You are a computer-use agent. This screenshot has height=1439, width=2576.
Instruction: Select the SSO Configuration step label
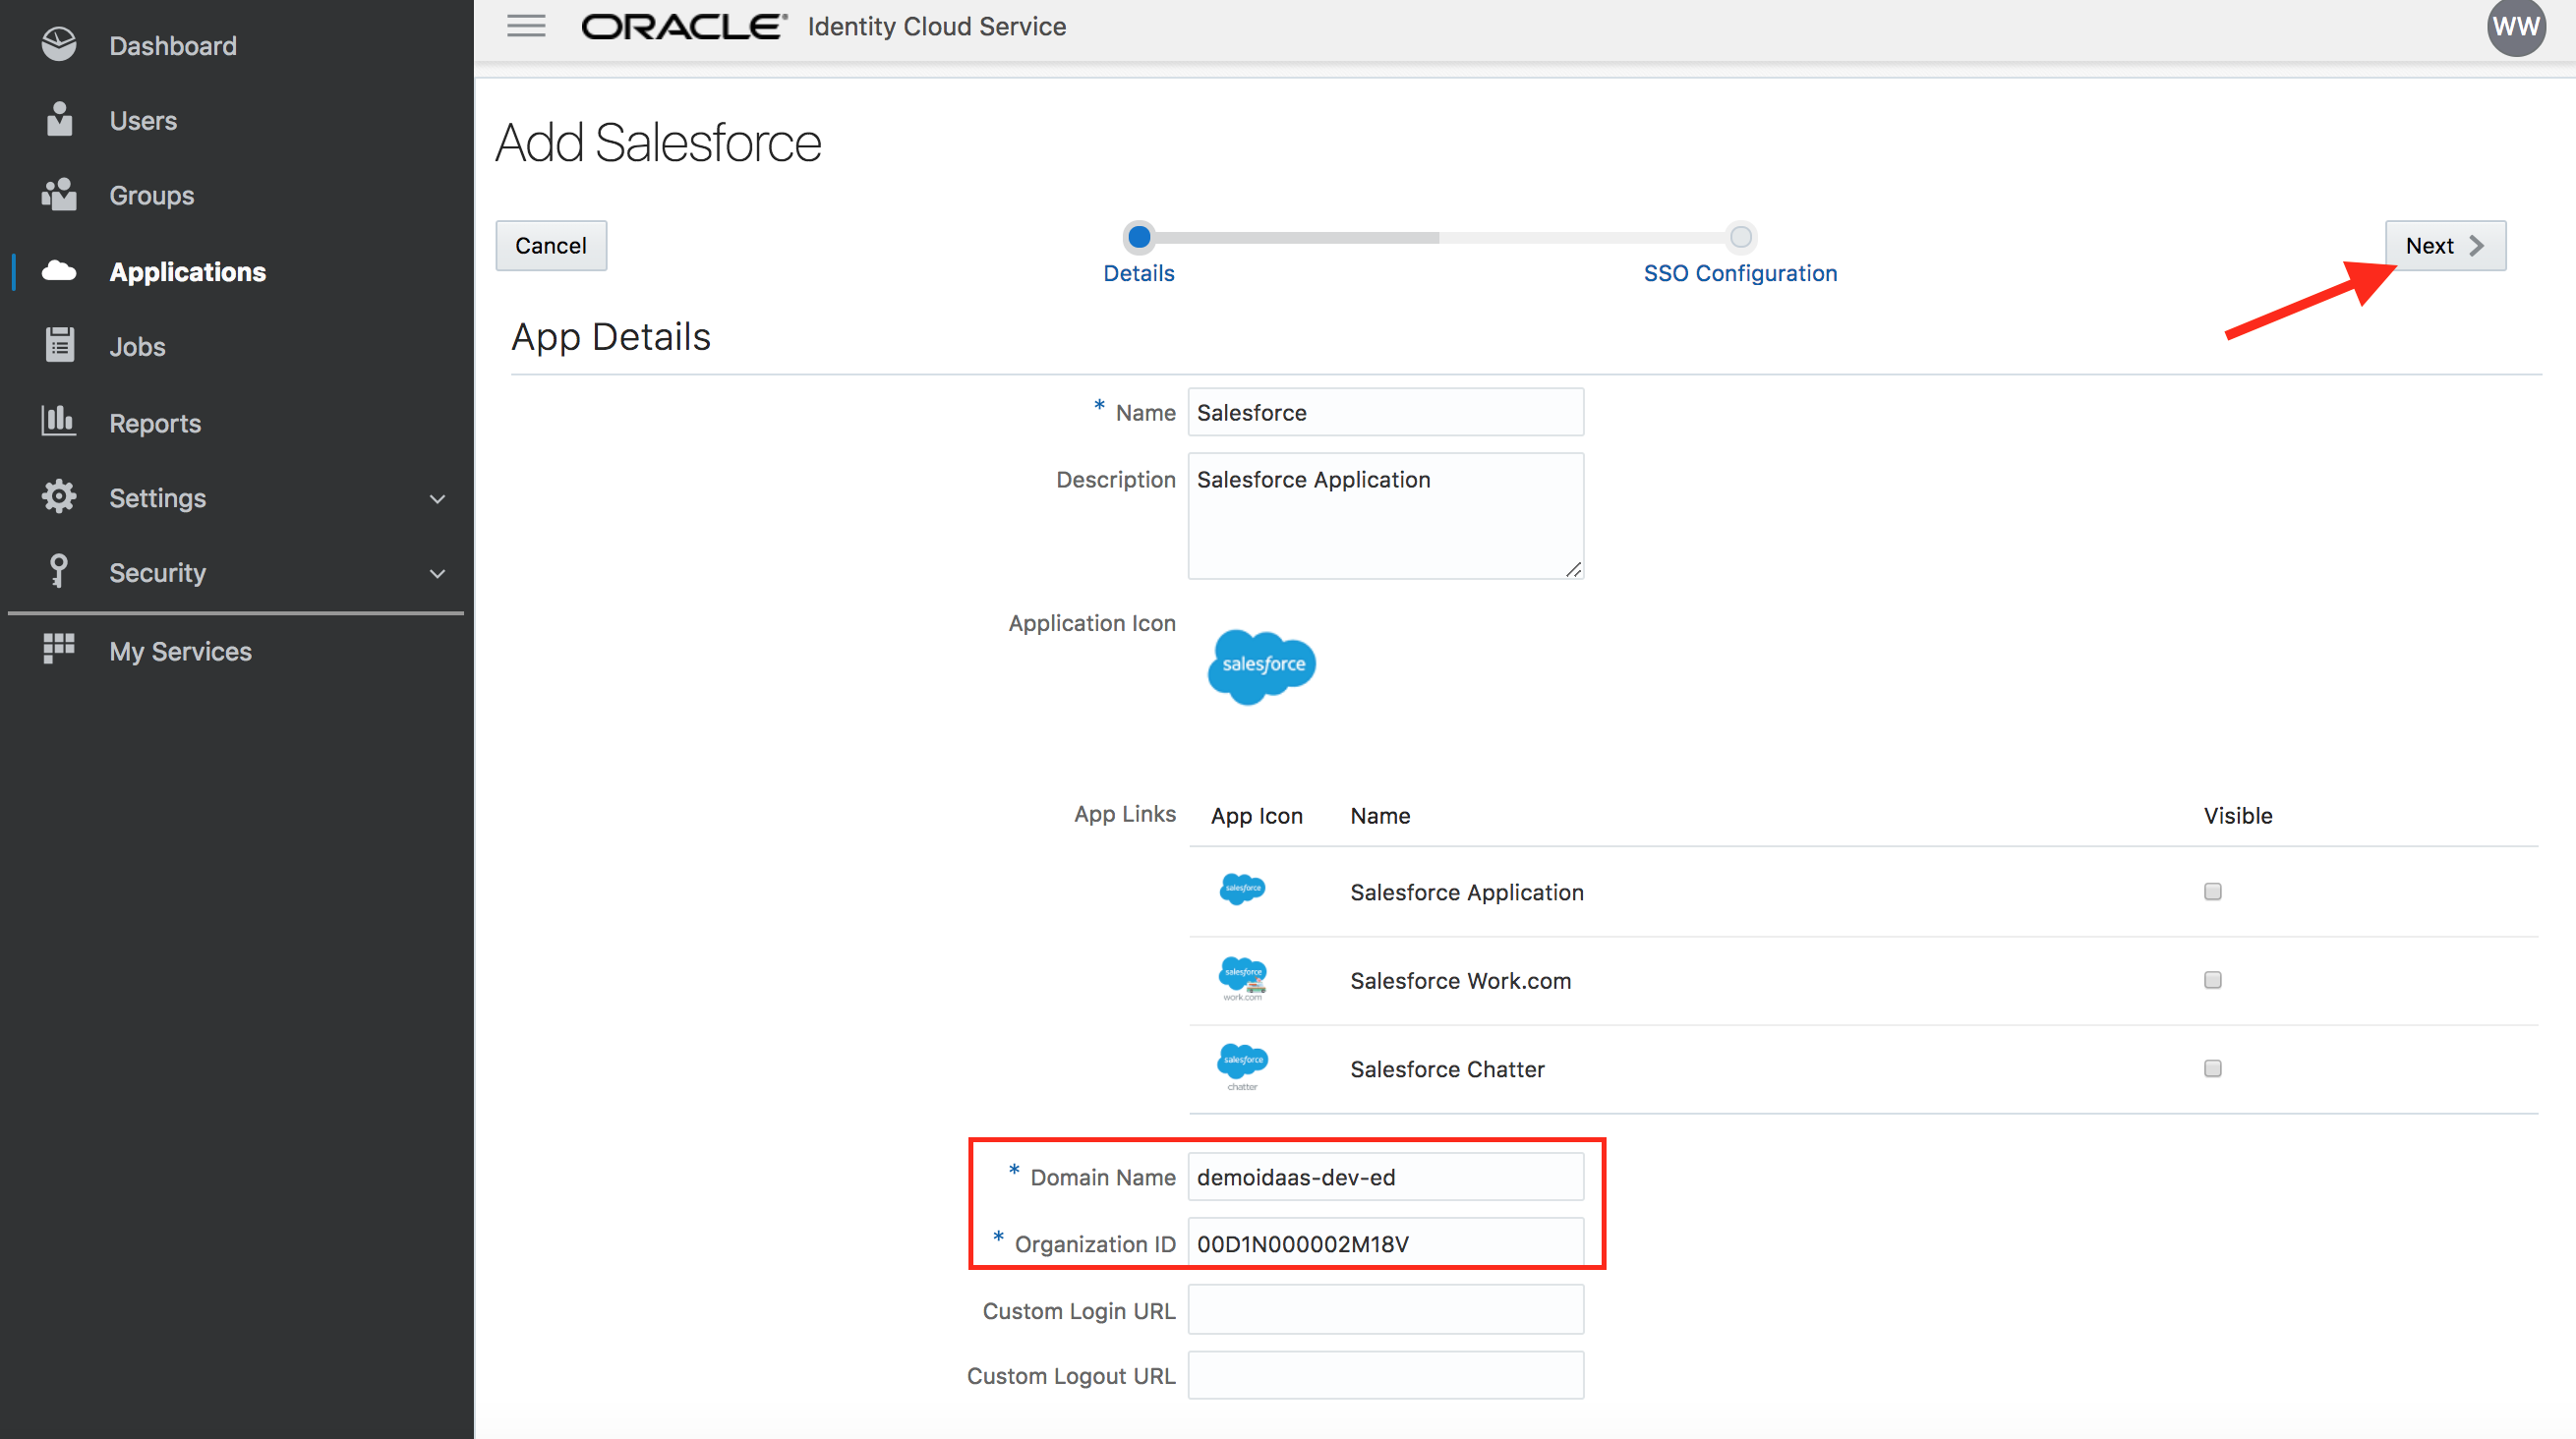coord(1740,273)
